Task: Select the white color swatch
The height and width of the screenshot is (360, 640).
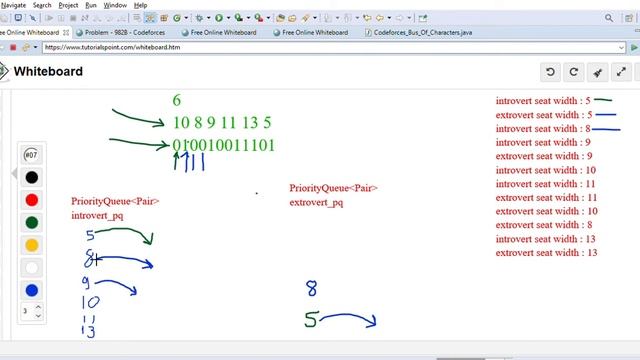Action: coord(31,268)
